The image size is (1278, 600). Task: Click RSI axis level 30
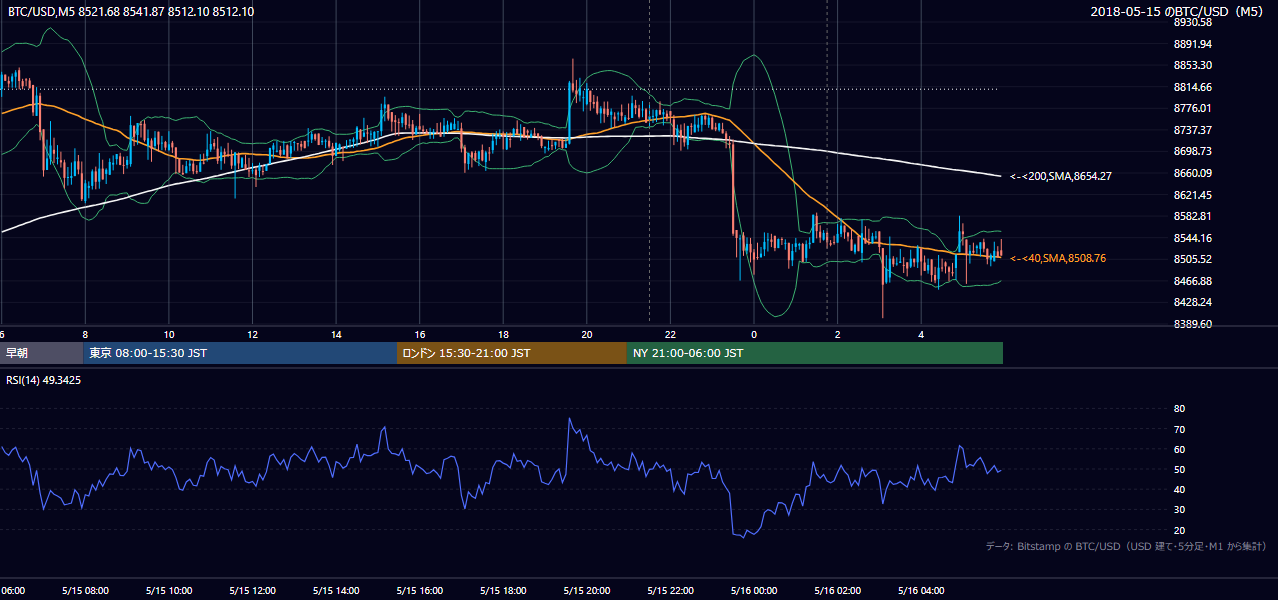[x=1179, y=509]
